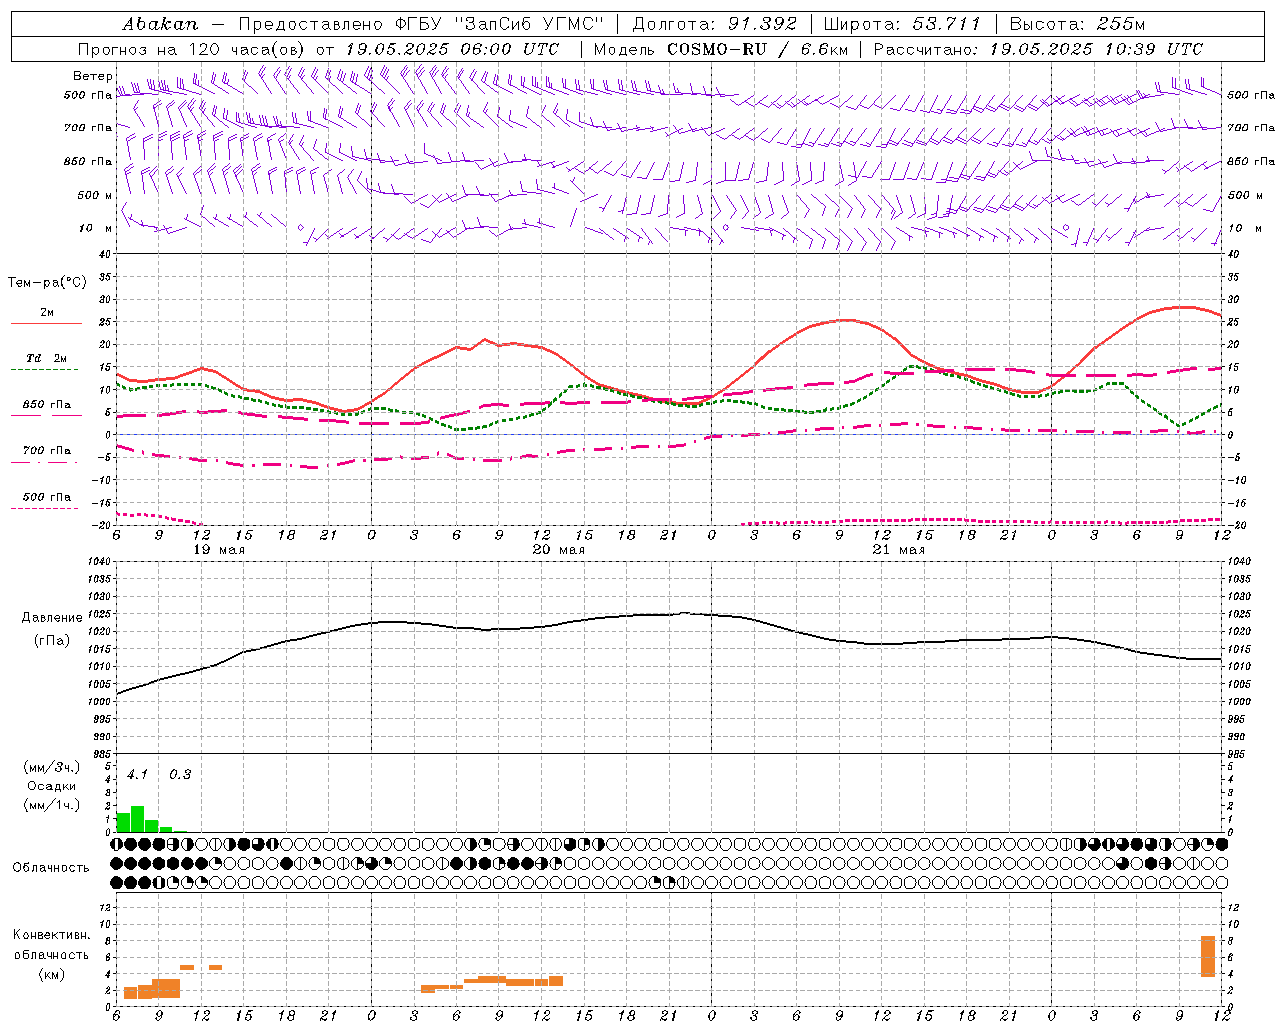This screenshot has height=1024, width=1280.
Task: Select "Рассчитано: 19.05.2025 10:39 UTC" timestamp
Action: (1038, 49)
